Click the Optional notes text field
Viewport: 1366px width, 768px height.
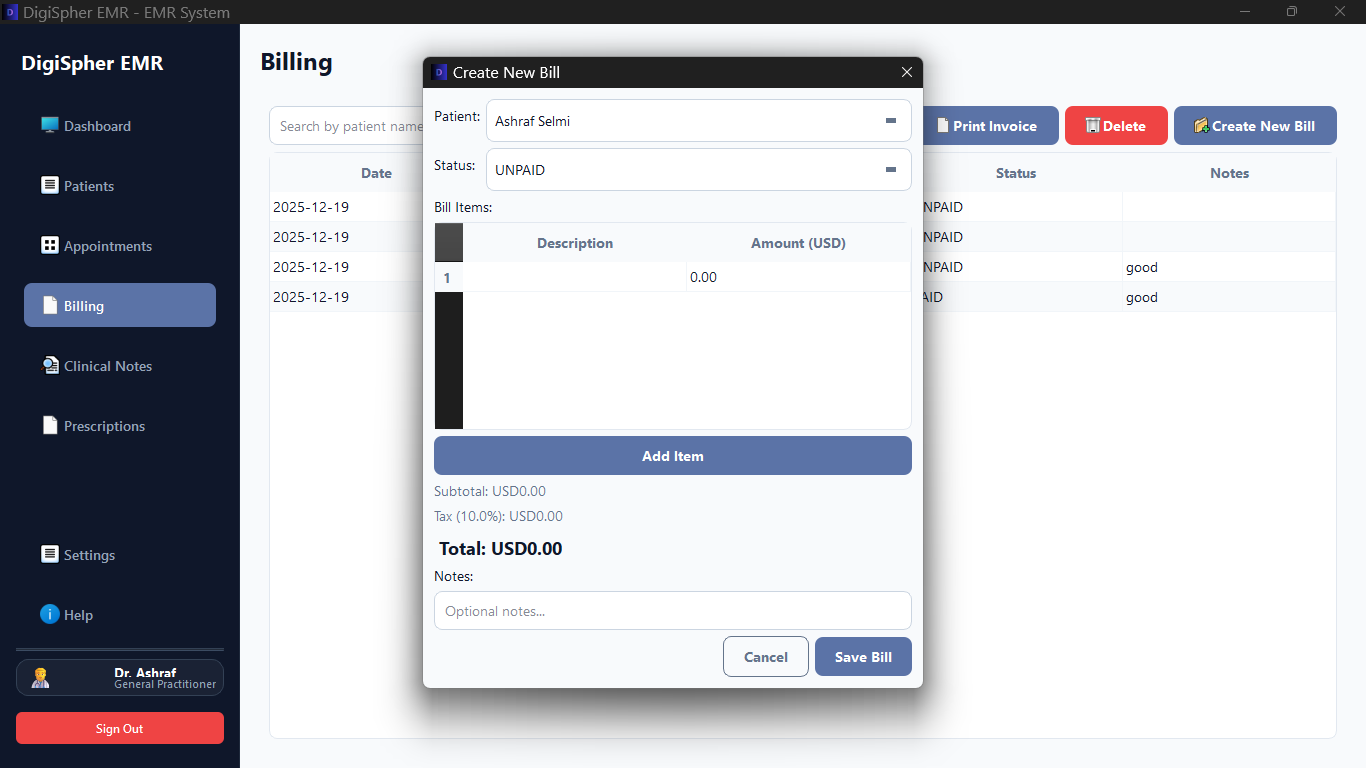672,610
